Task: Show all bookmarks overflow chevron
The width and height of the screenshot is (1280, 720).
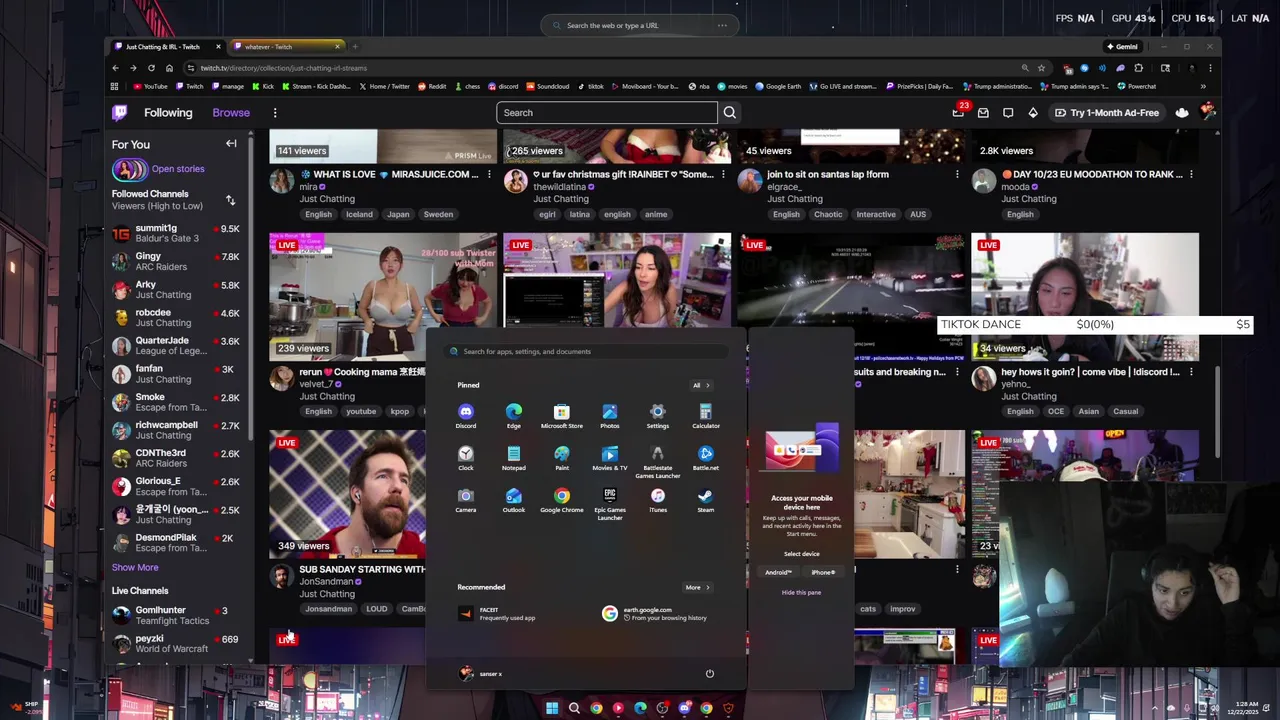Action: pyautogui.click(x=1203, y=86)
